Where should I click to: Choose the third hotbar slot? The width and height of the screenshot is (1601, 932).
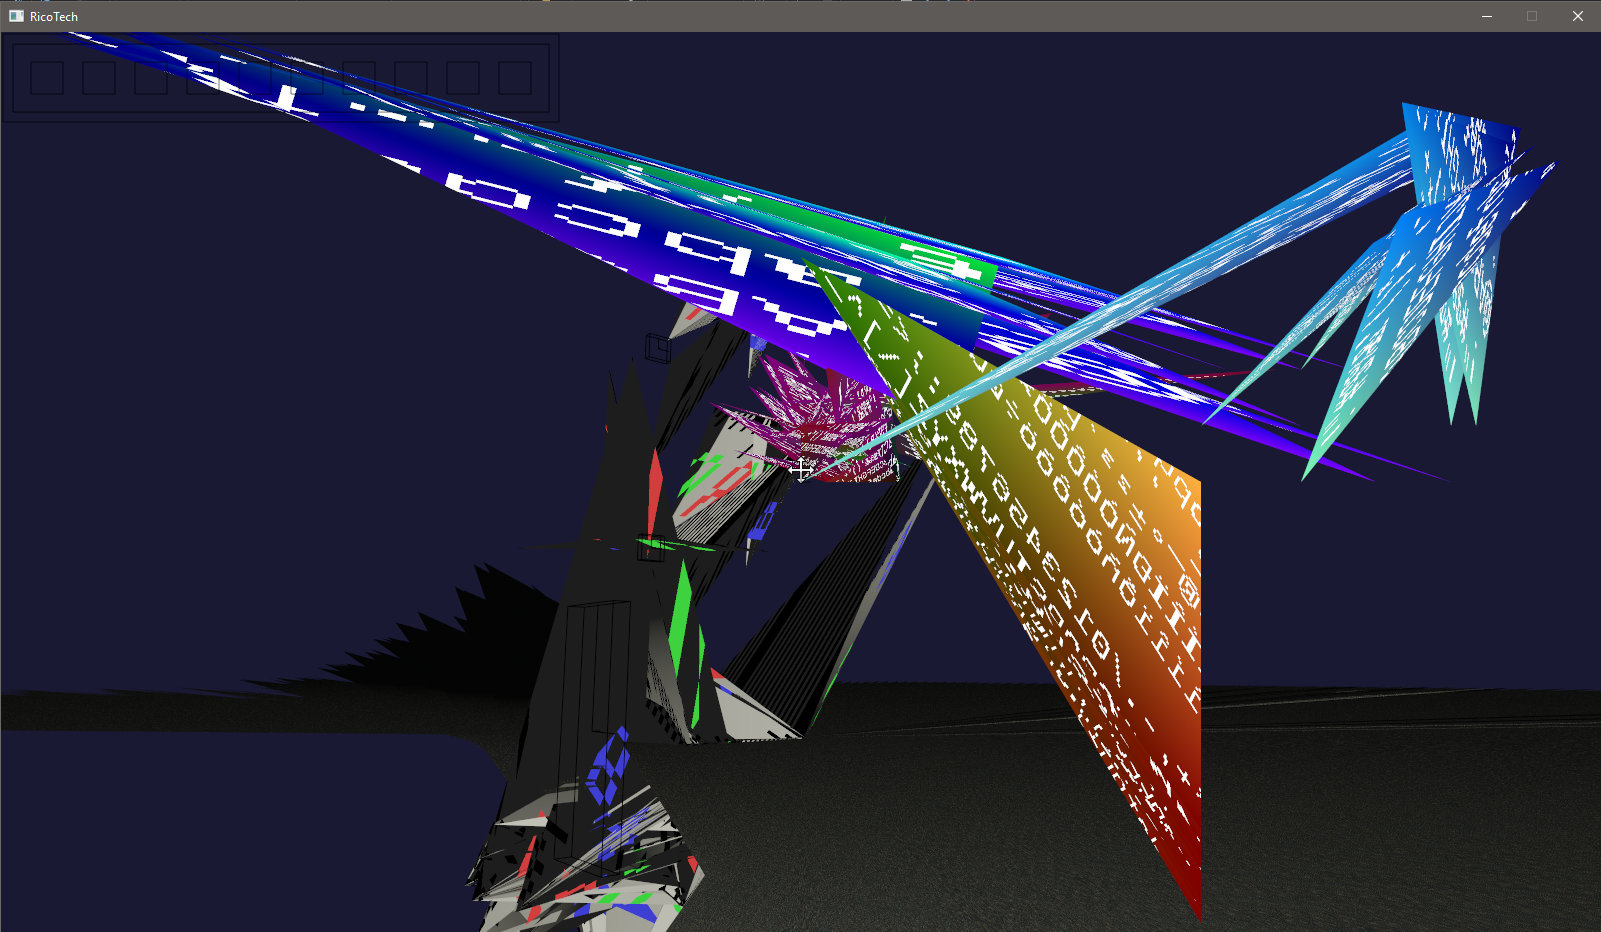click(151, 78)
